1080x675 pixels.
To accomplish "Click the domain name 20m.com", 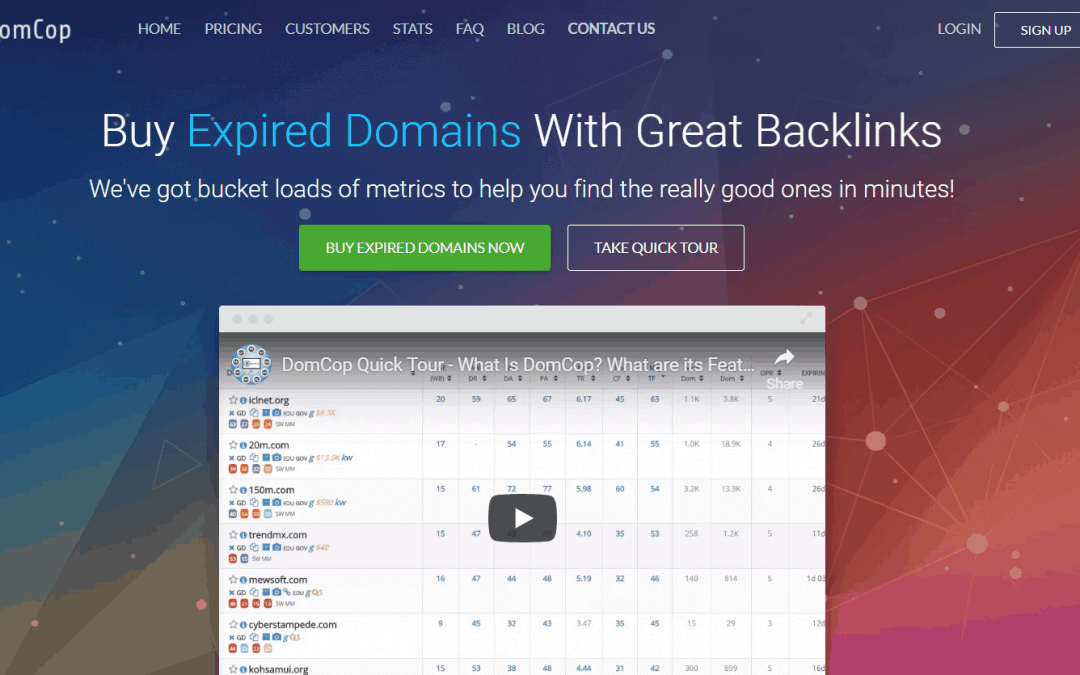I will tap(269, 445).
